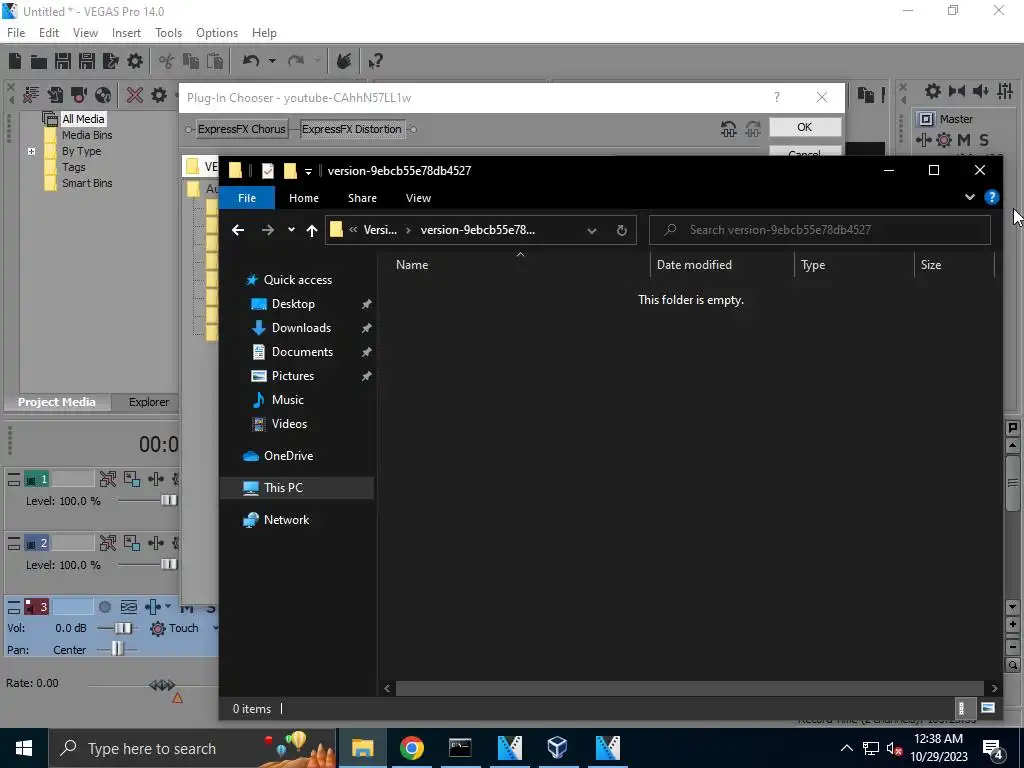Minimize track 2 using its header lines
The image size is (1024, 768).
(14, 543)
